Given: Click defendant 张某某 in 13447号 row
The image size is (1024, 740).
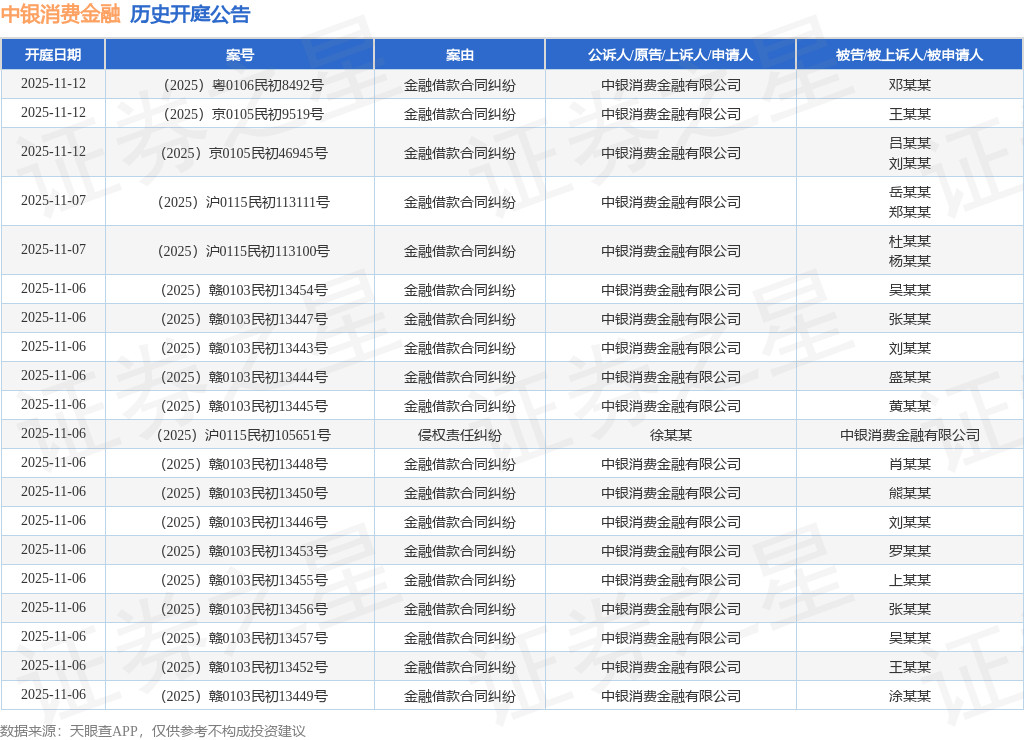Looking at the screenshot, I should [x=910, y=319].
